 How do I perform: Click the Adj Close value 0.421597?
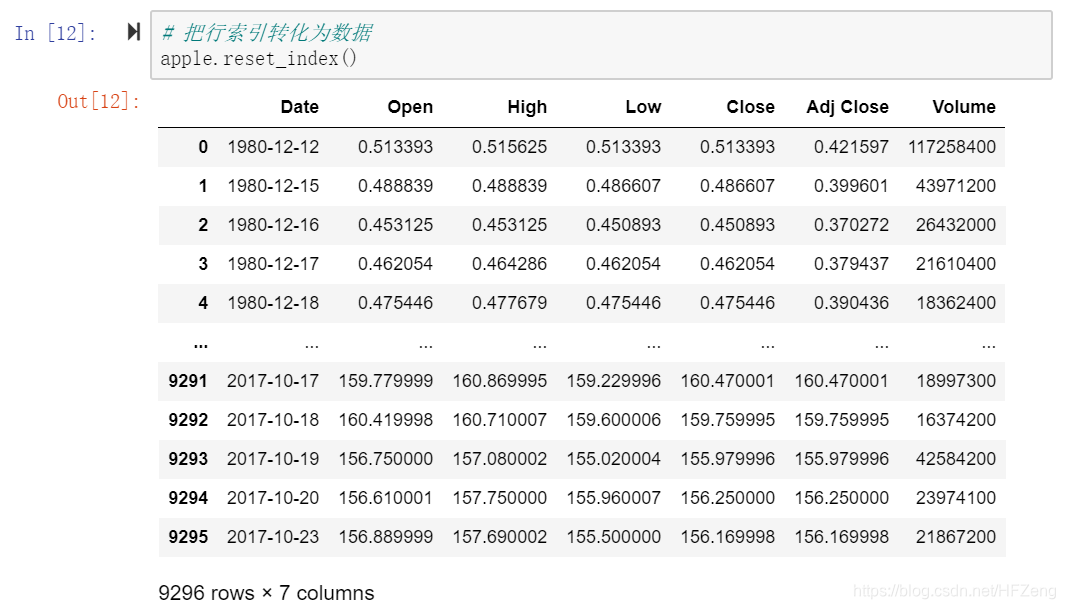point(851,147)
